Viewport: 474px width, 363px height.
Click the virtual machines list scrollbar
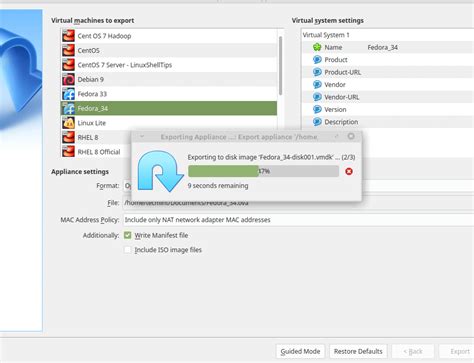pyautogui.click(x=280, y=66)
